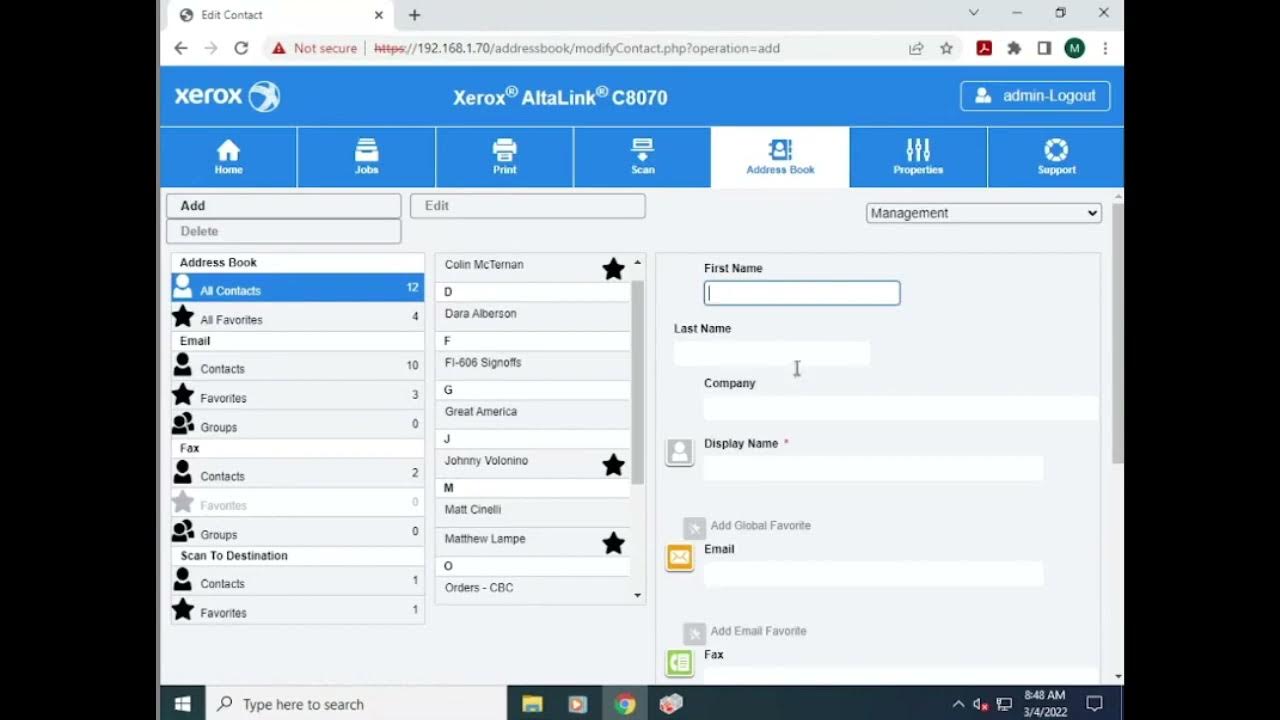
Task: Open Chrome extensions puzzle icon
Action: coord(1014,48)
